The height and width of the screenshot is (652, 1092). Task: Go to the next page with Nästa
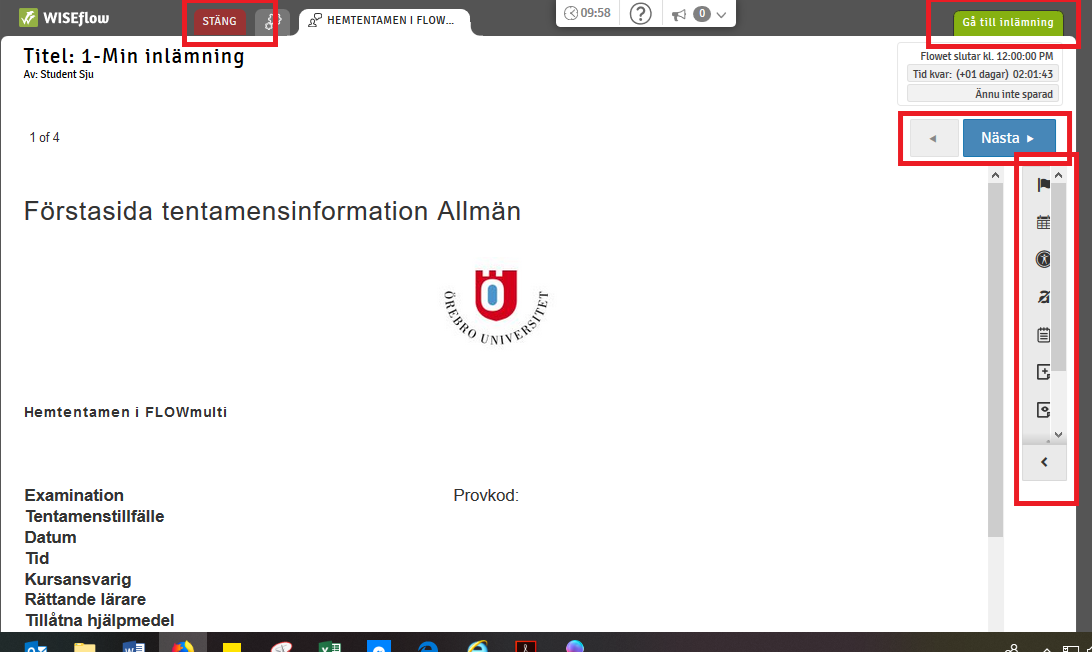coord(1008,138)
